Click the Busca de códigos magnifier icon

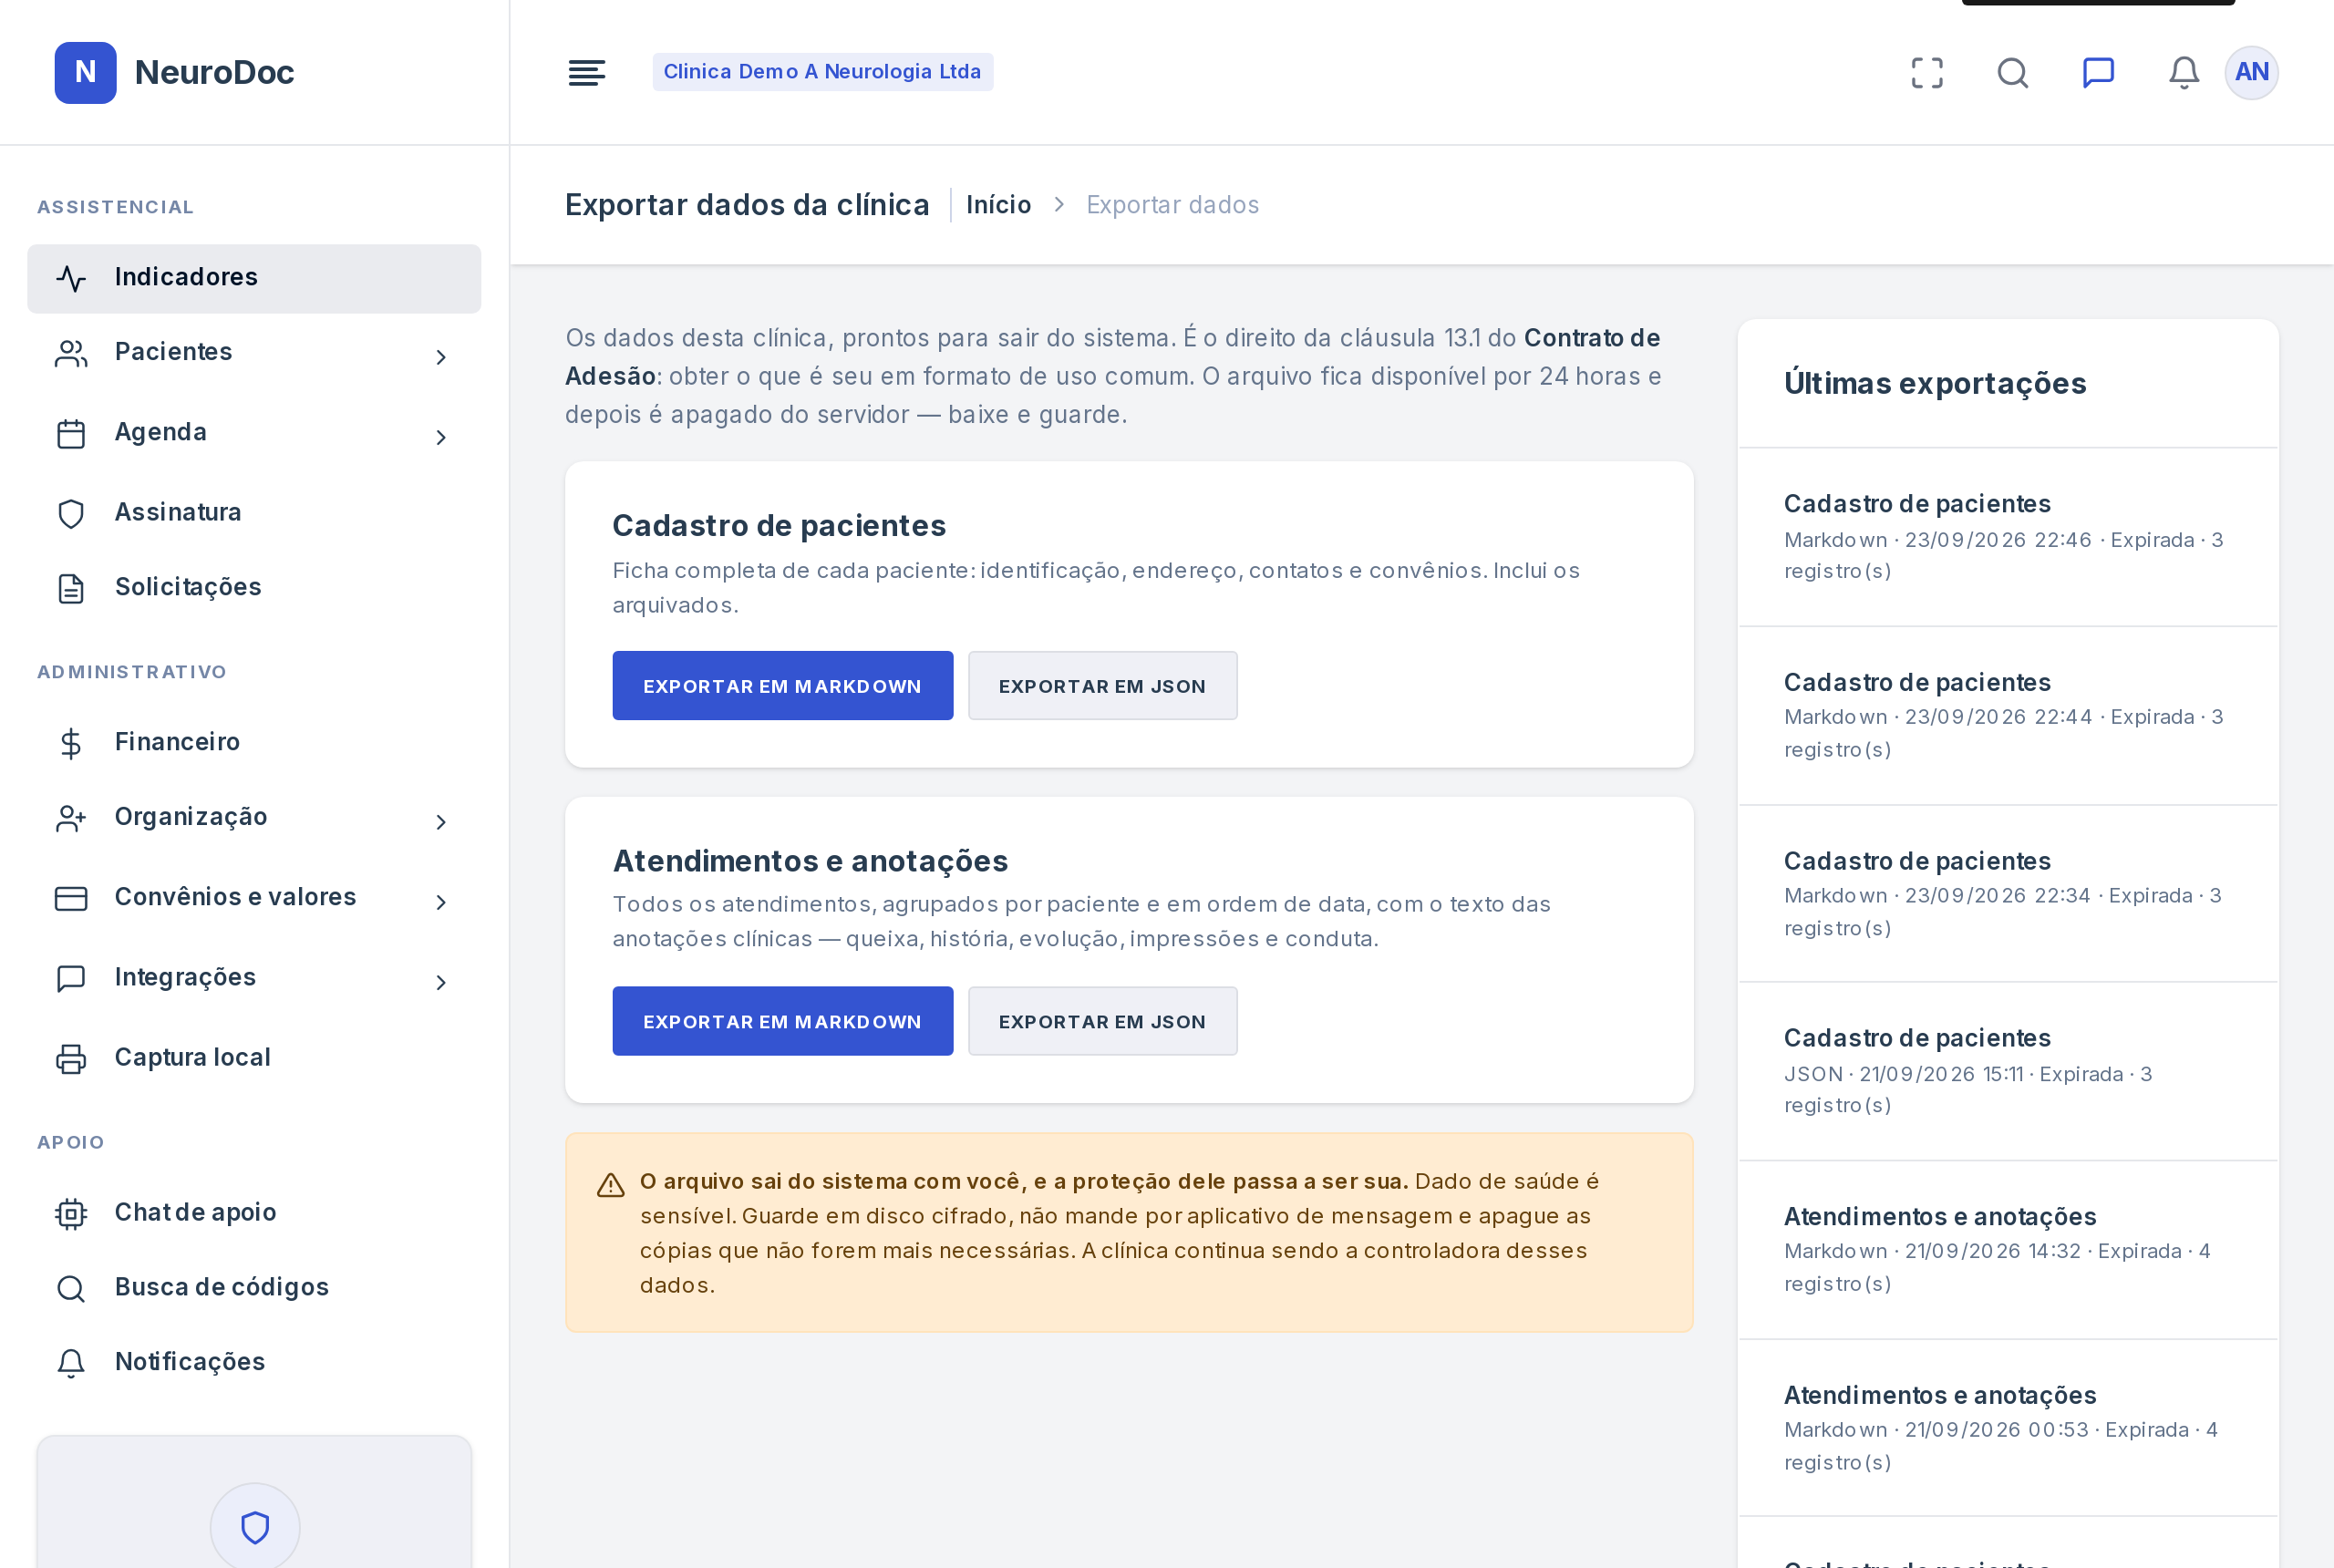(71, 1288)
